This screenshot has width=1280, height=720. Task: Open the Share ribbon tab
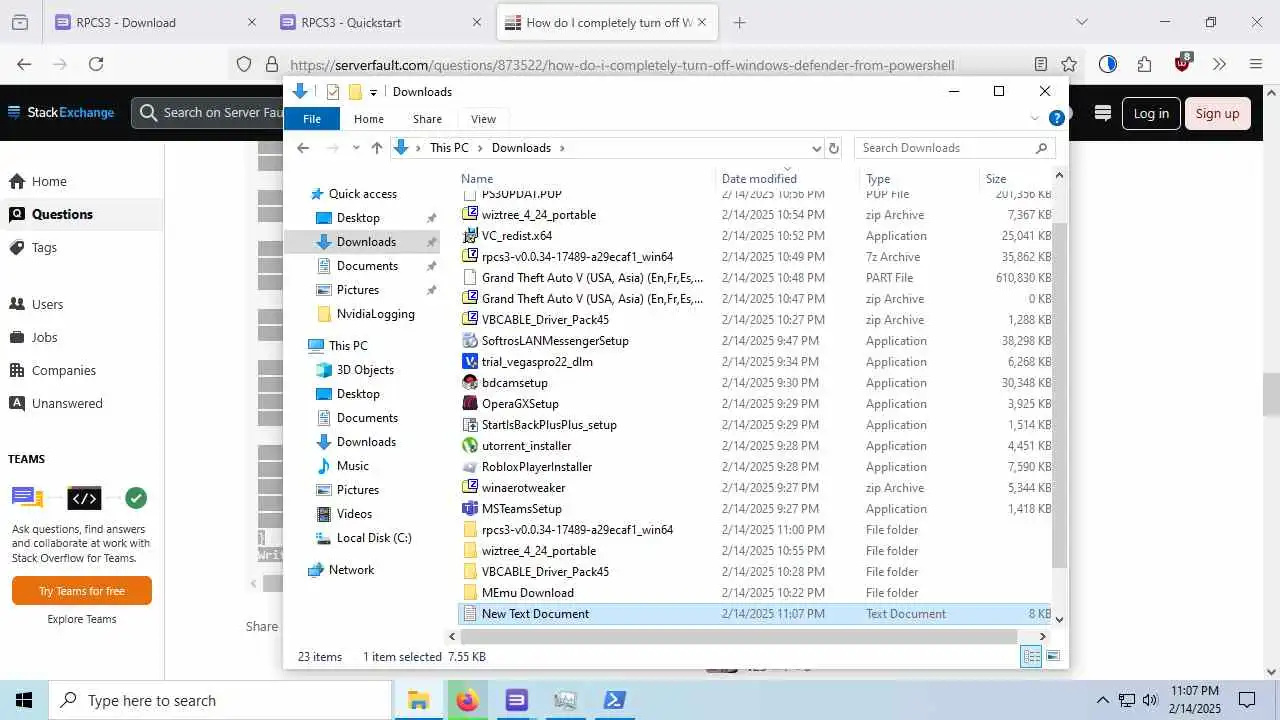(427, 119)
